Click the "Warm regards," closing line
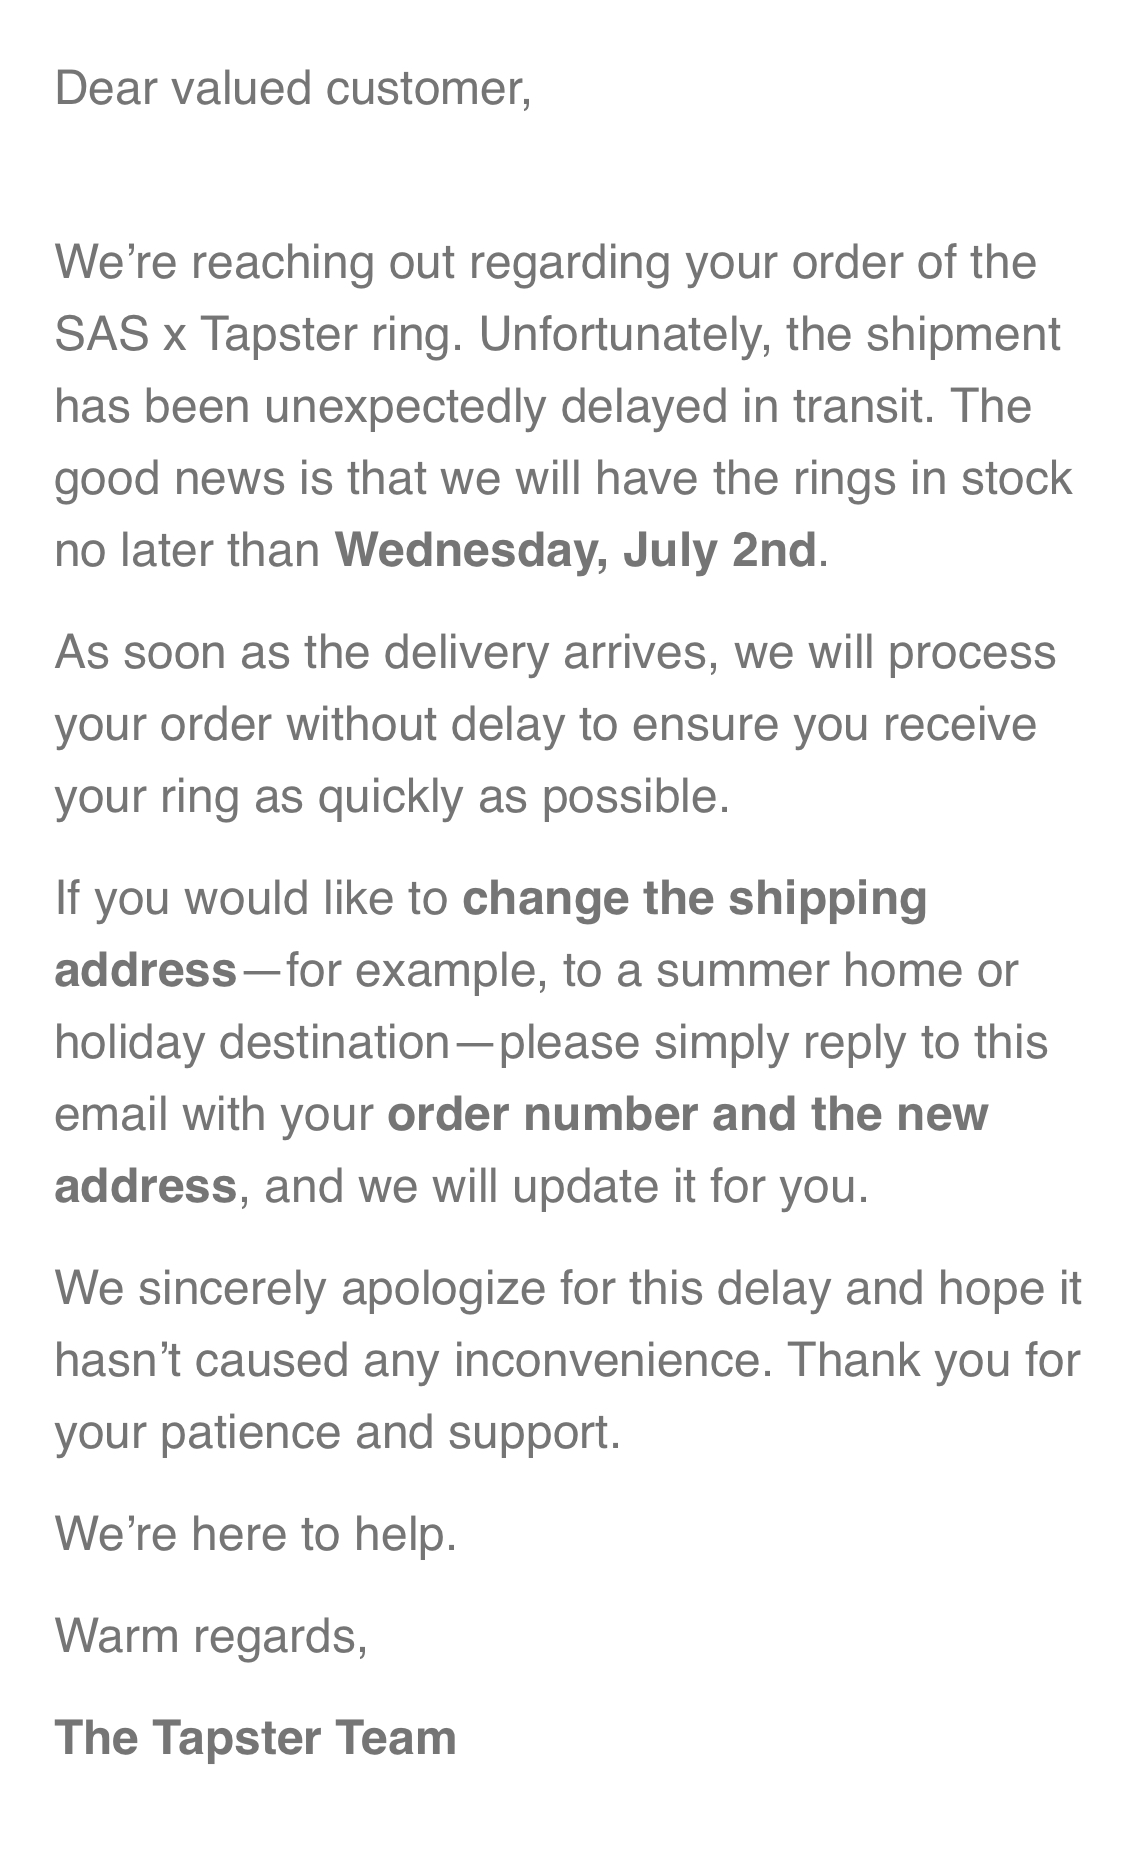Image resolution: width=1142 pixels, height=1865 pixels. coord(211,1635)
